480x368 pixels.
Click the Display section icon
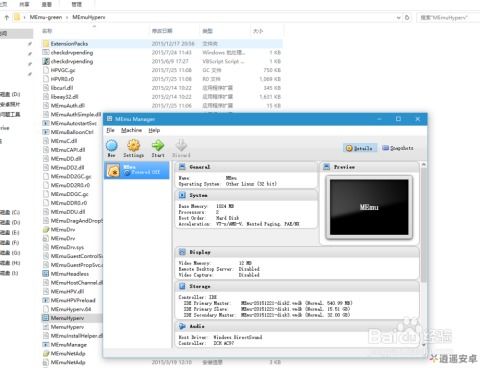pyautogui.click(x=182, y=252)
